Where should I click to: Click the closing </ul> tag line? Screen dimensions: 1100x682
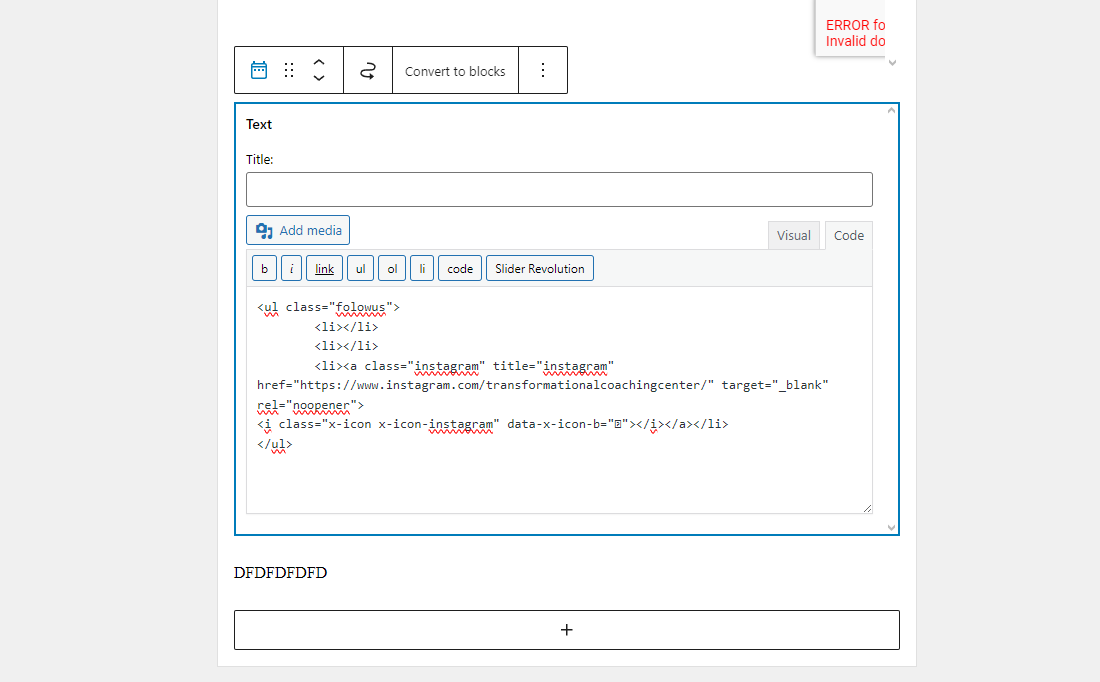(274, 444)
